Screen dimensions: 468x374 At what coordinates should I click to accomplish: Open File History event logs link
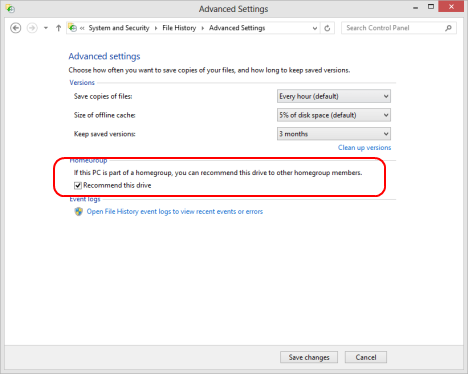click(x=175, y=212)
